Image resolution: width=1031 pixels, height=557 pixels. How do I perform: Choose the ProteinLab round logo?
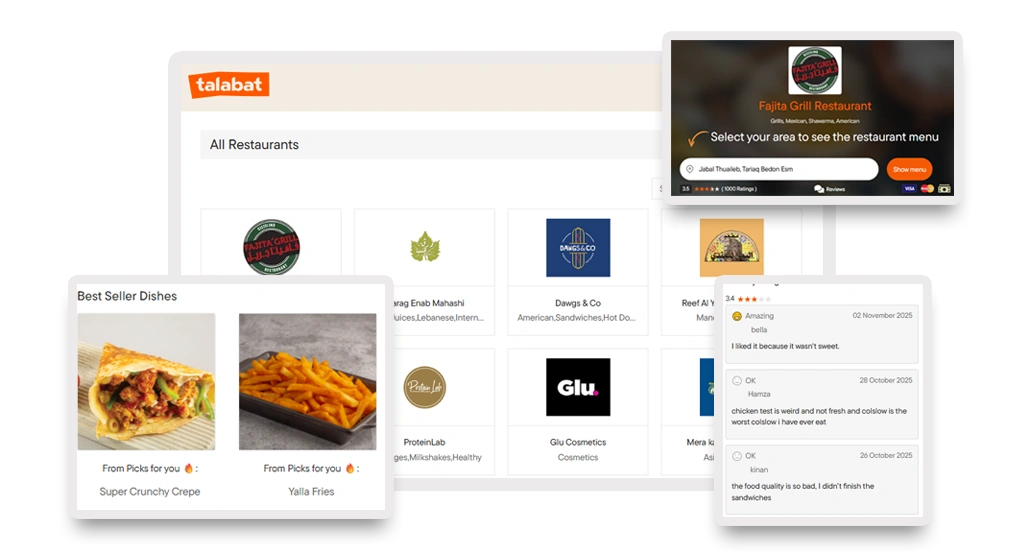click(424, 387)
